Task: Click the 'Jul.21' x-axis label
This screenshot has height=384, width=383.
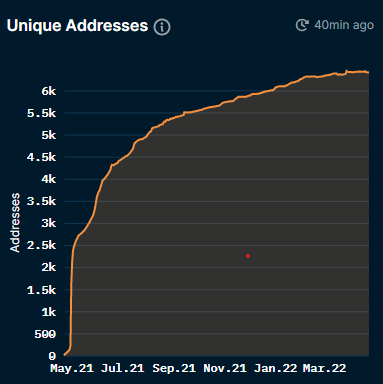Action: click(x=122, y=368)
